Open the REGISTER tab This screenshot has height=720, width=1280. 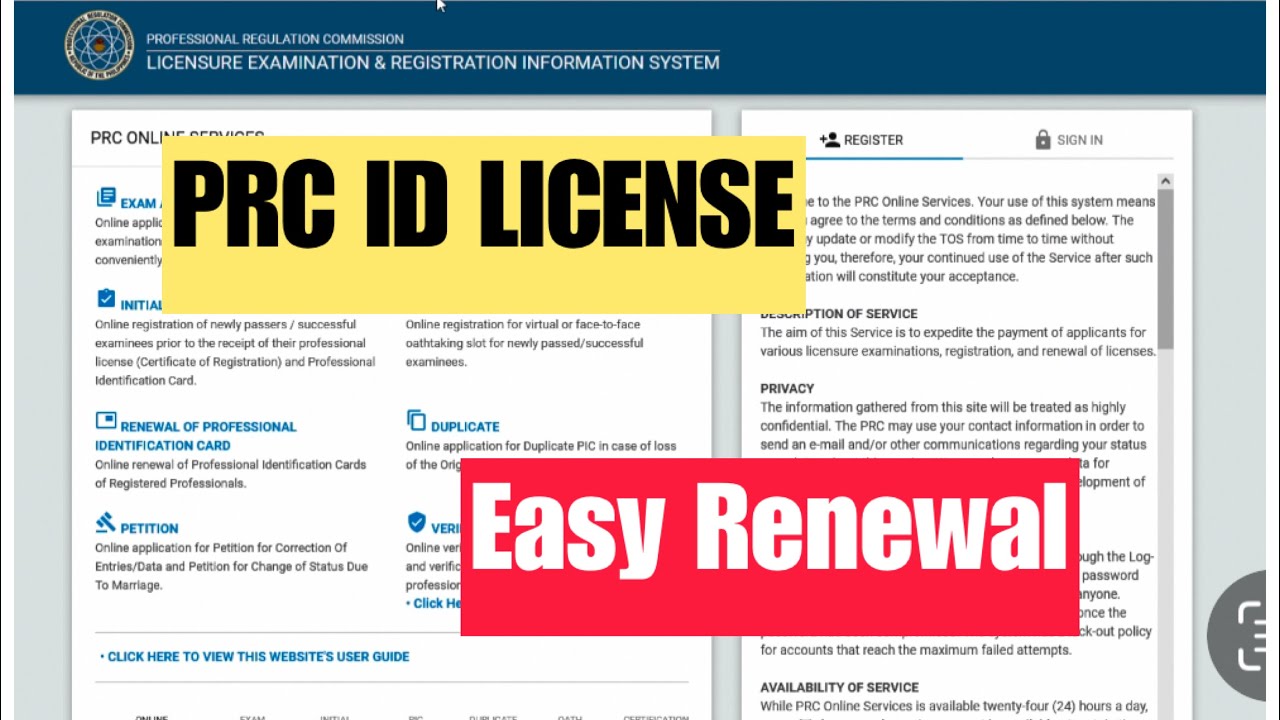pos(861,140)
